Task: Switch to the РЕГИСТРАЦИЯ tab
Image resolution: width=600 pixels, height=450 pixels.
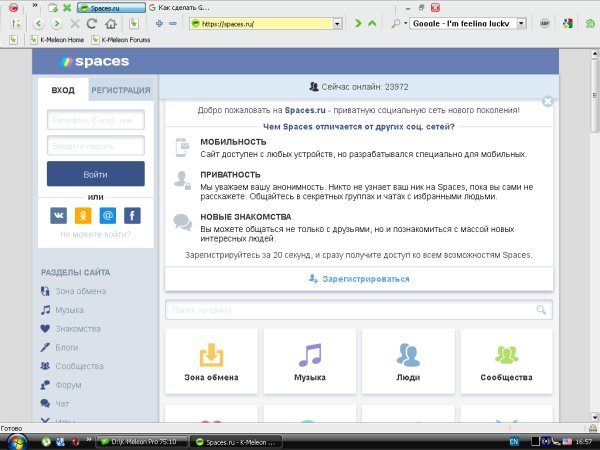Action: click(121, 90)
